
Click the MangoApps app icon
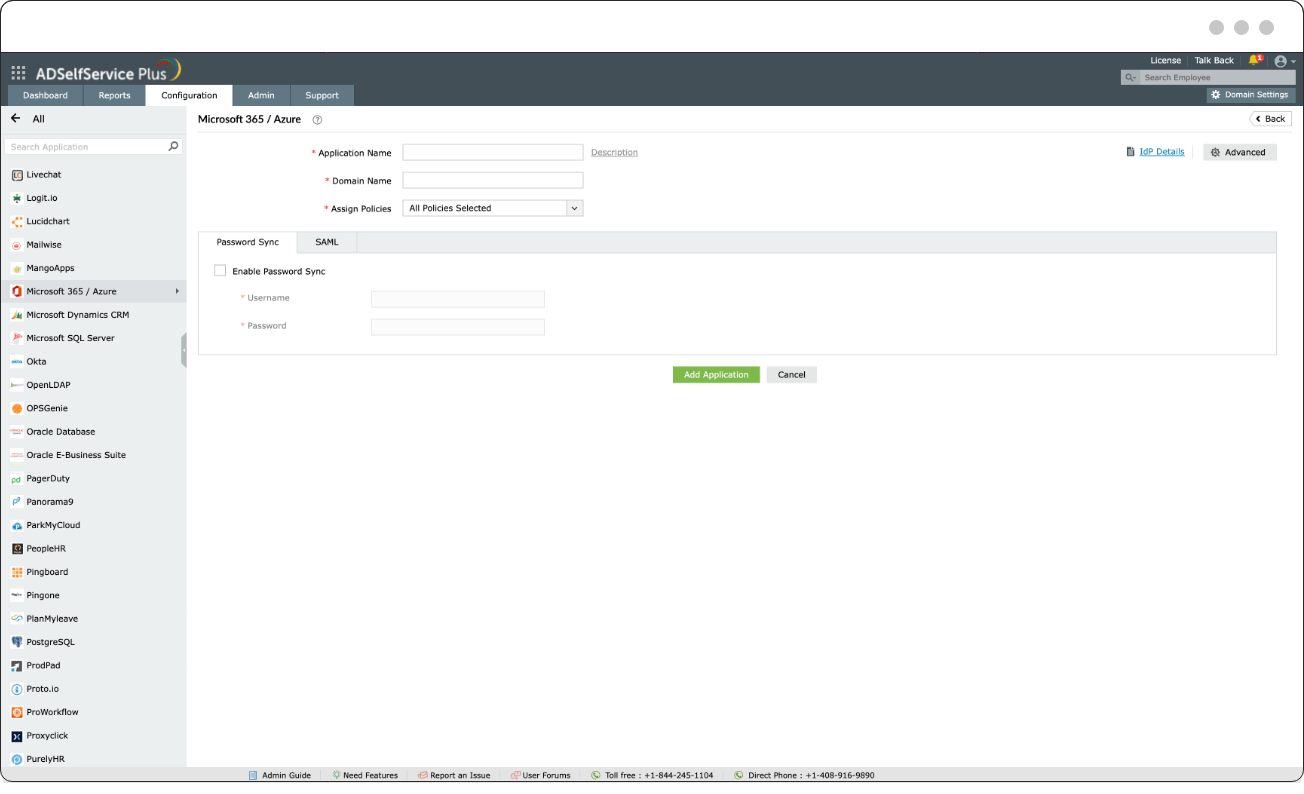[17, 268]
